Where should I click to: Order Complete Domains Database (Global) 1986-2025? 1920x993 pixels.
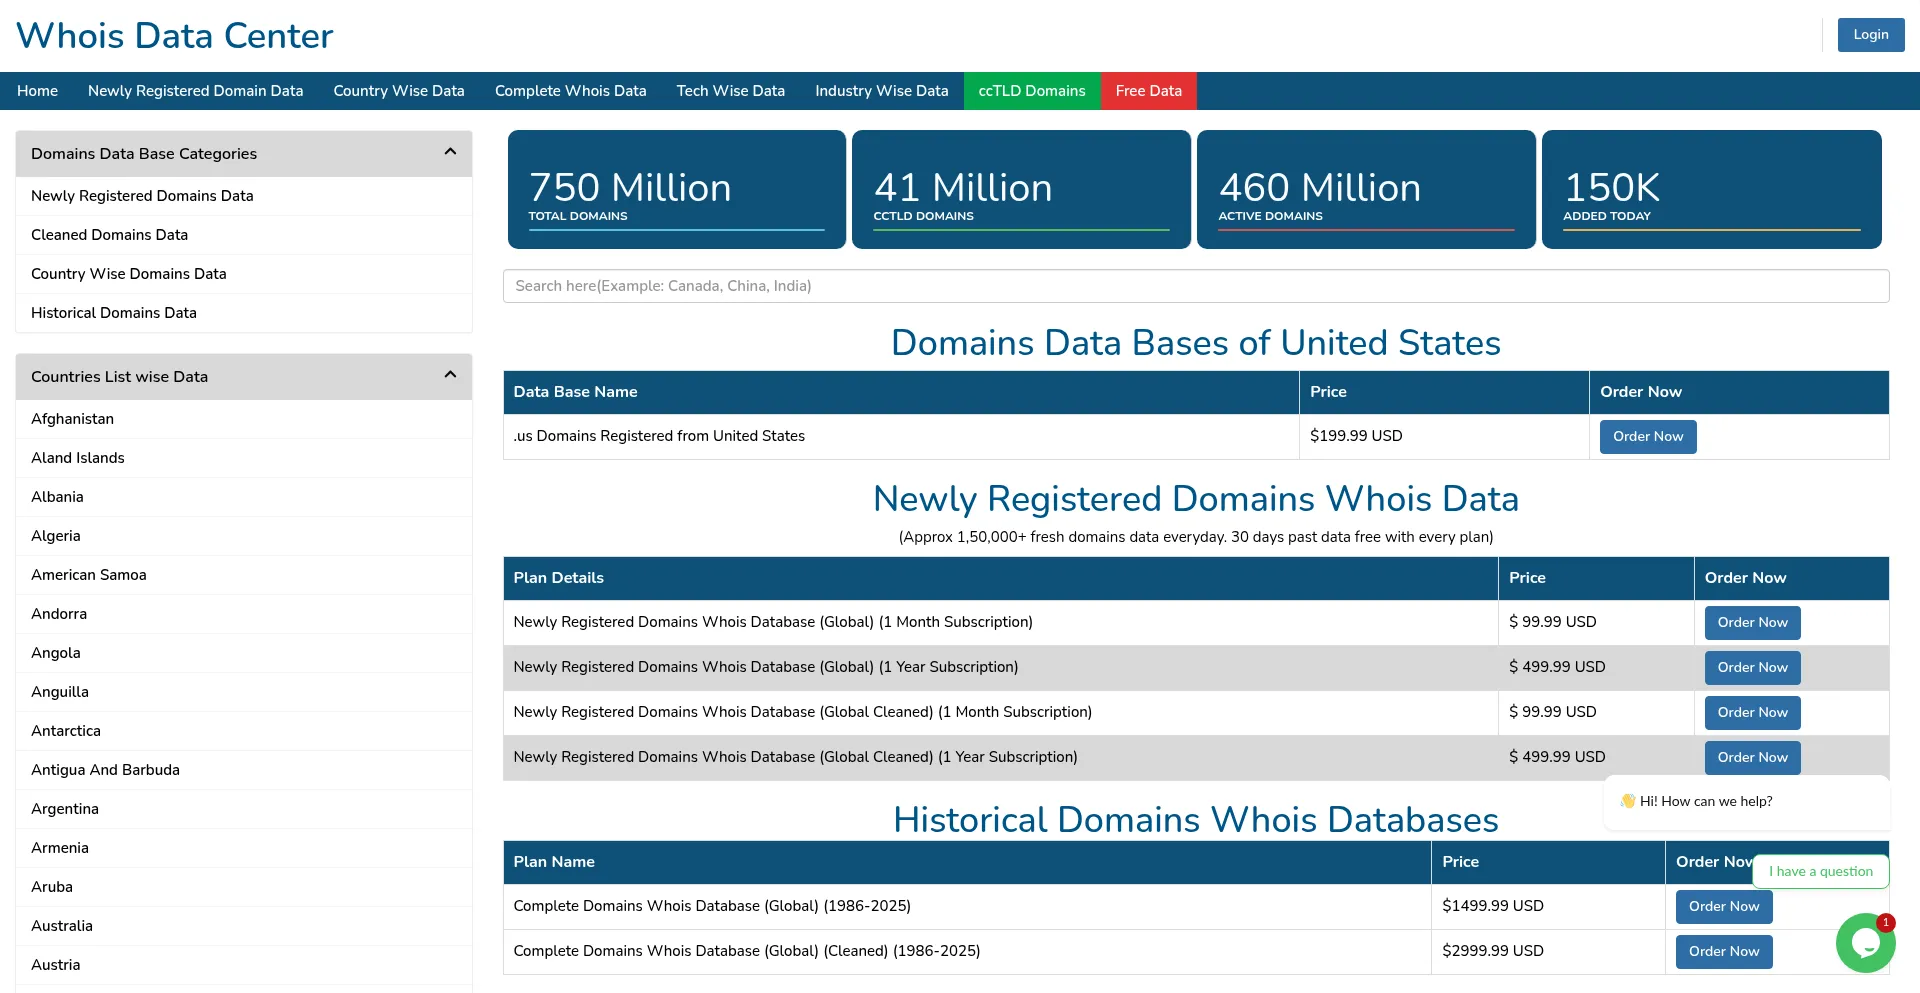[1724, 907]
